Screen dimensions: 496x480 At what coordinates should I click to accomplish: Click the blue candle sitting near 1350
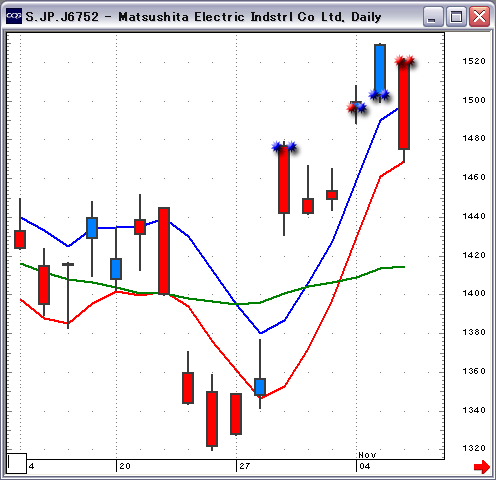[260, 387]
